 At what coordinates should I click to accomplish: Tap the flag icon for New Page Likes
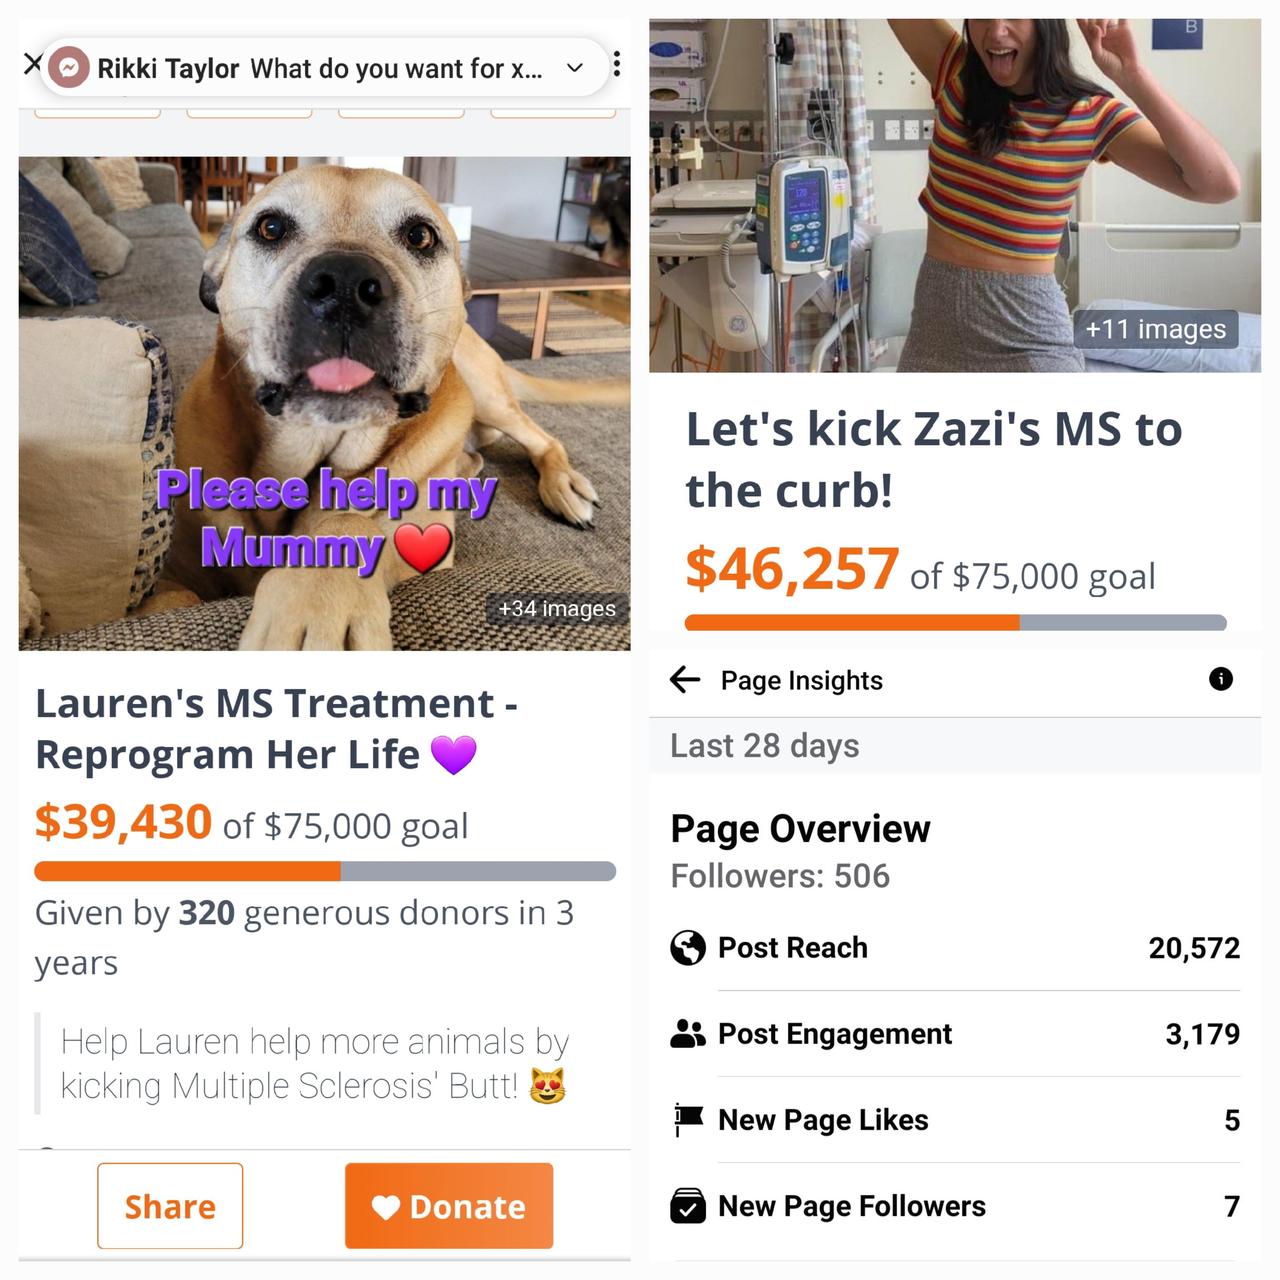click(x=688, y=1120)
